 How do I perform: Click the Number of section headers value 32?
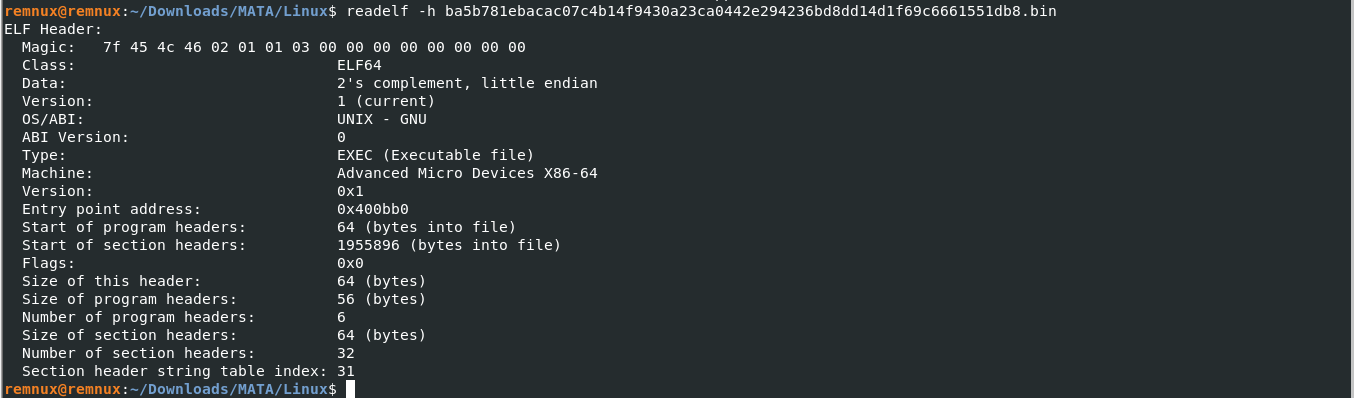(346, 353)
